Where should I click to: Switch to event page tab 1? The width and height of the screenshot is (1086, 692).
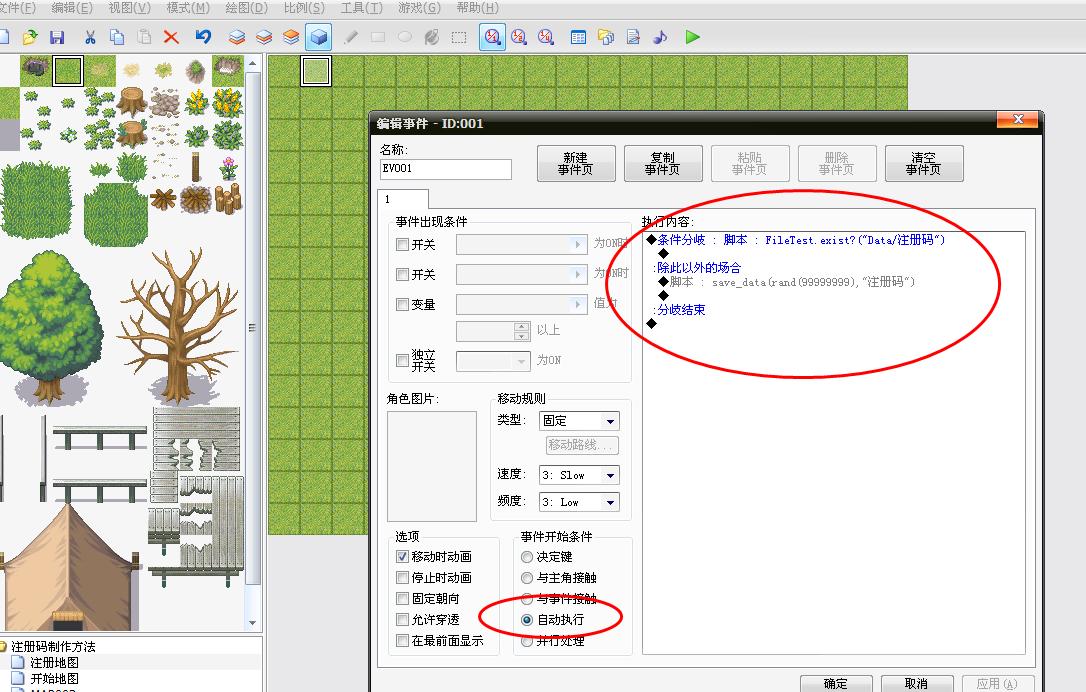[403, 199]
